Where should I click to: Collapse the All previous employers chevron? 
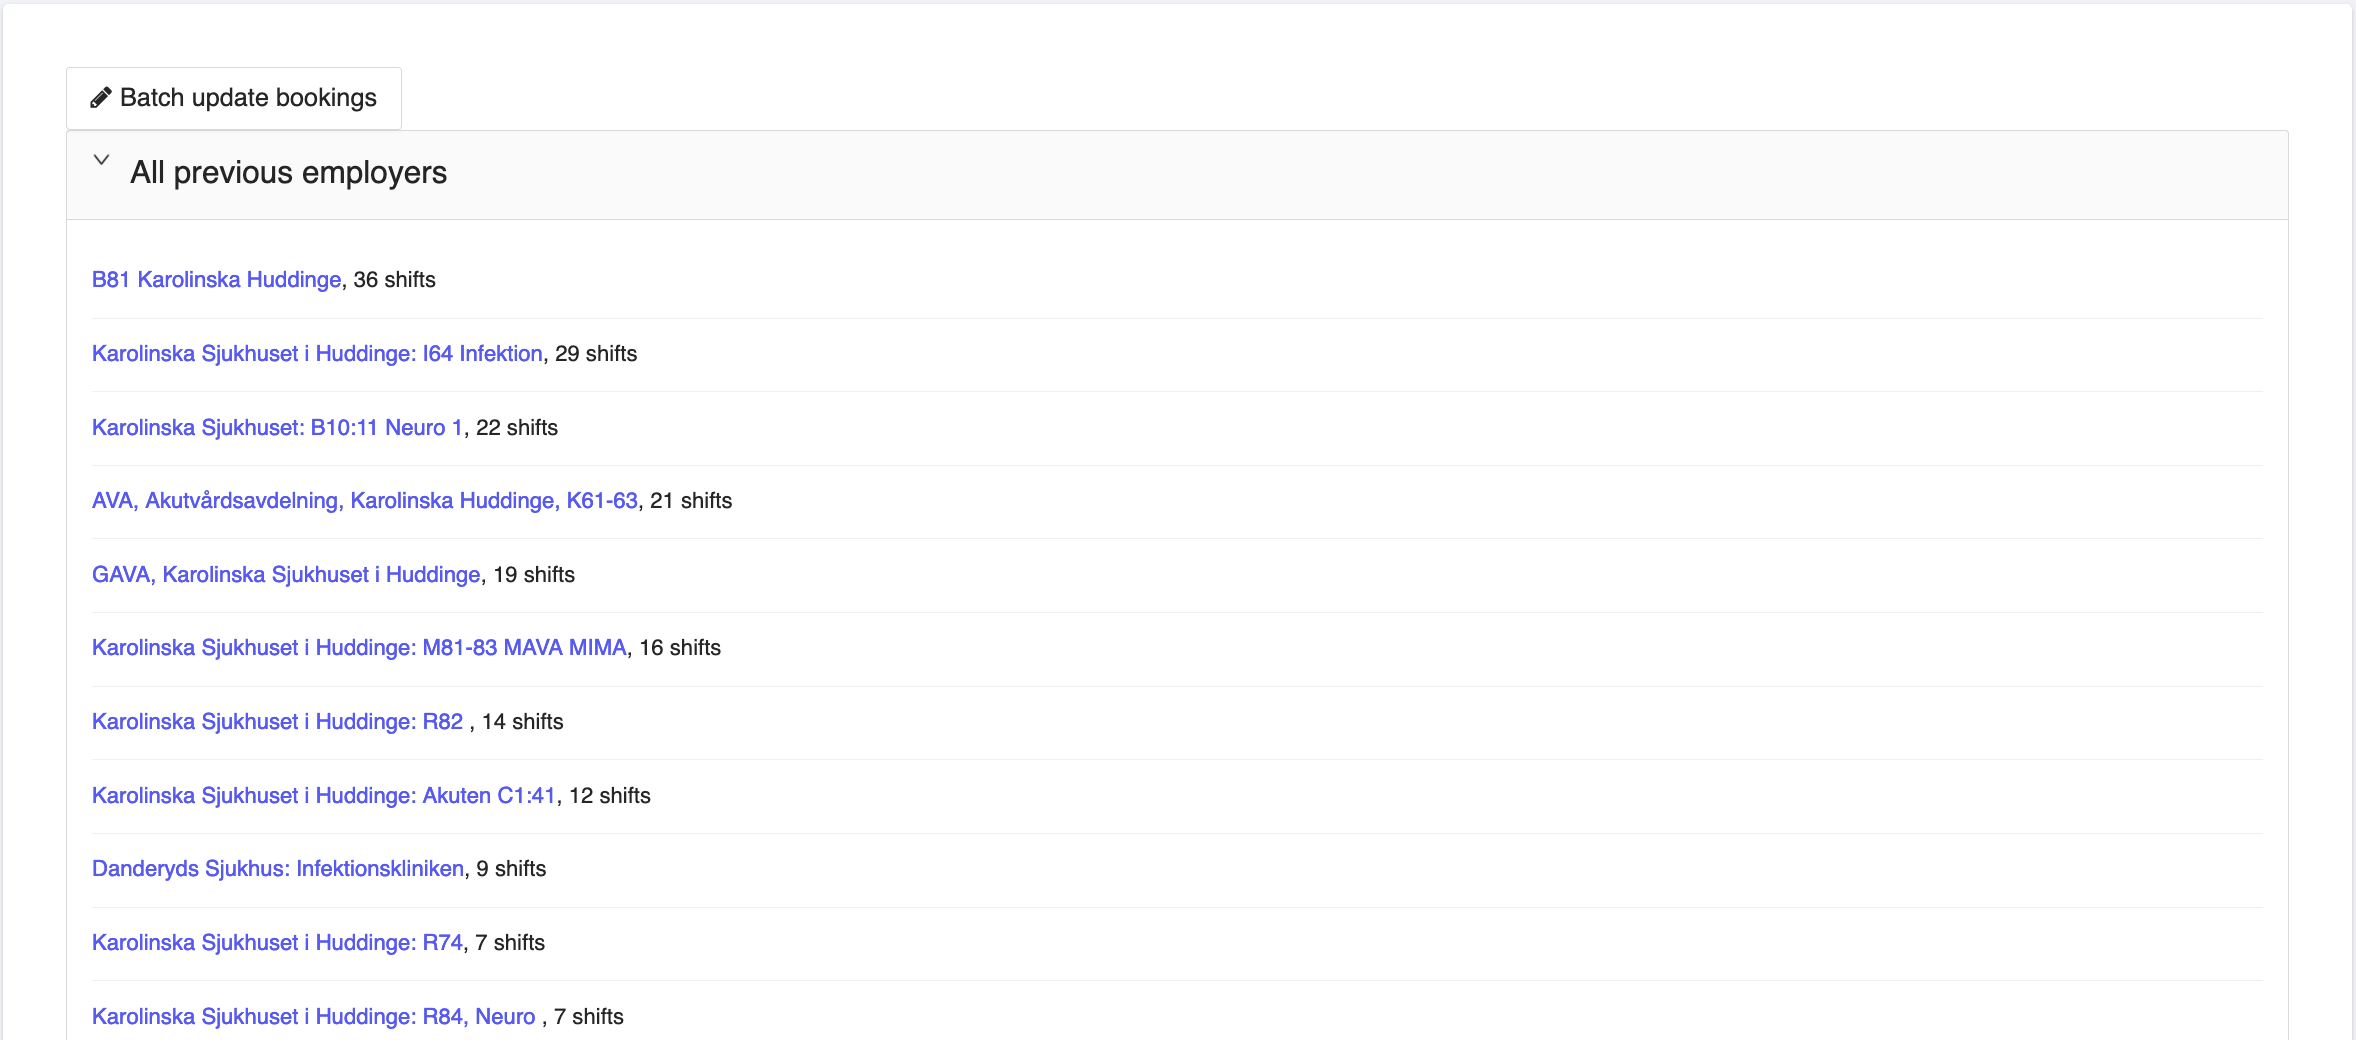pos(101,160)
